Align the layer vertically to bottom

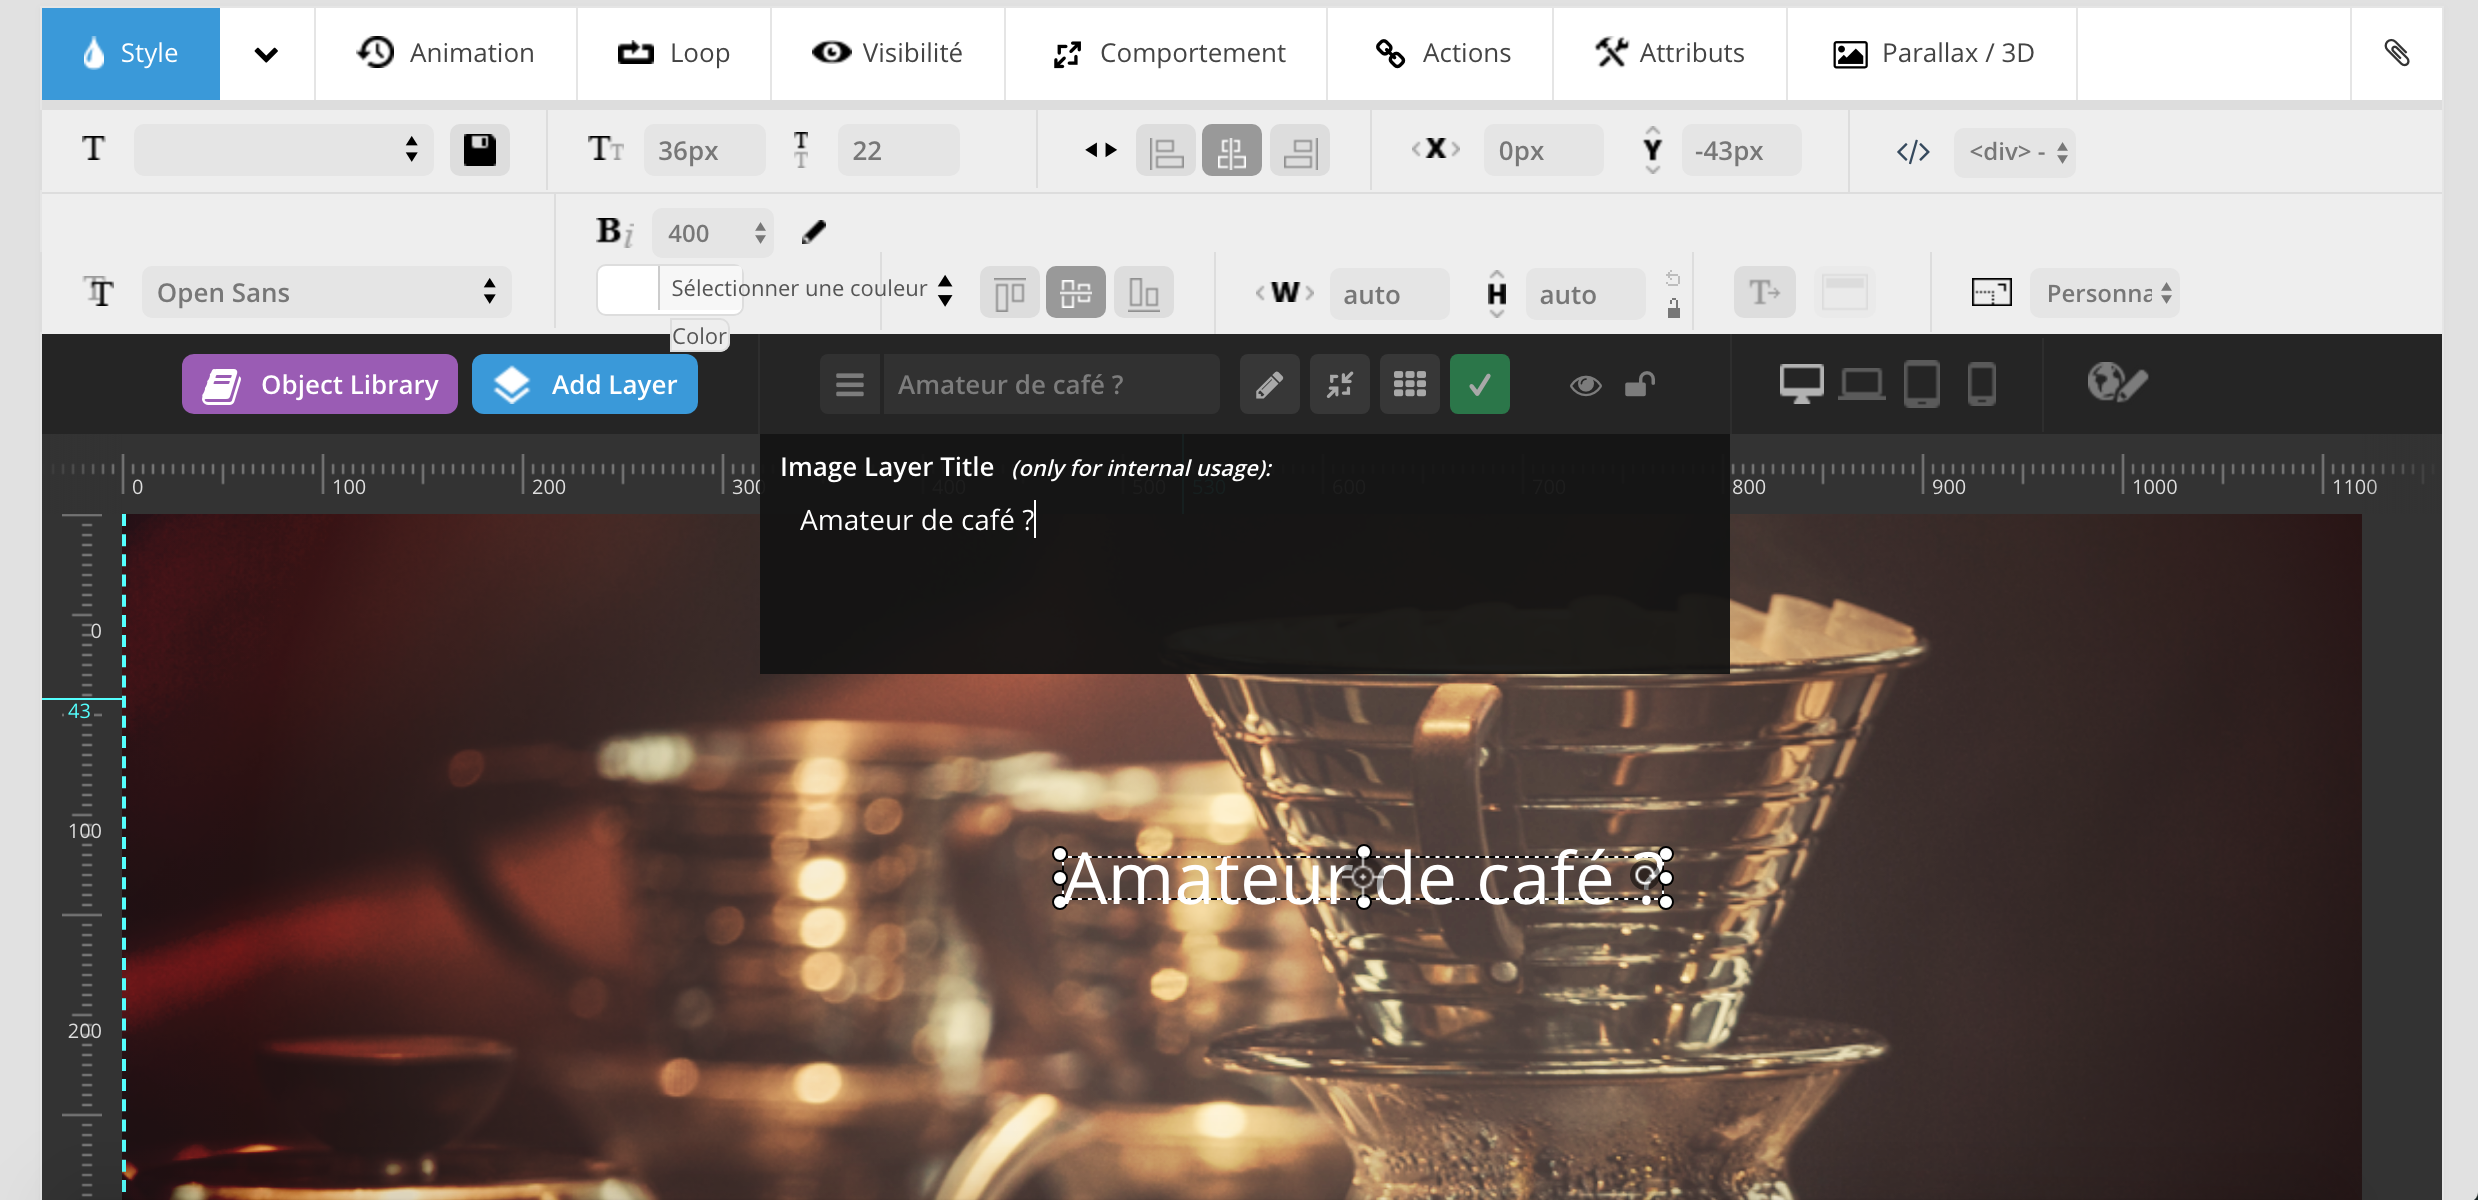tap(1143, 294)
